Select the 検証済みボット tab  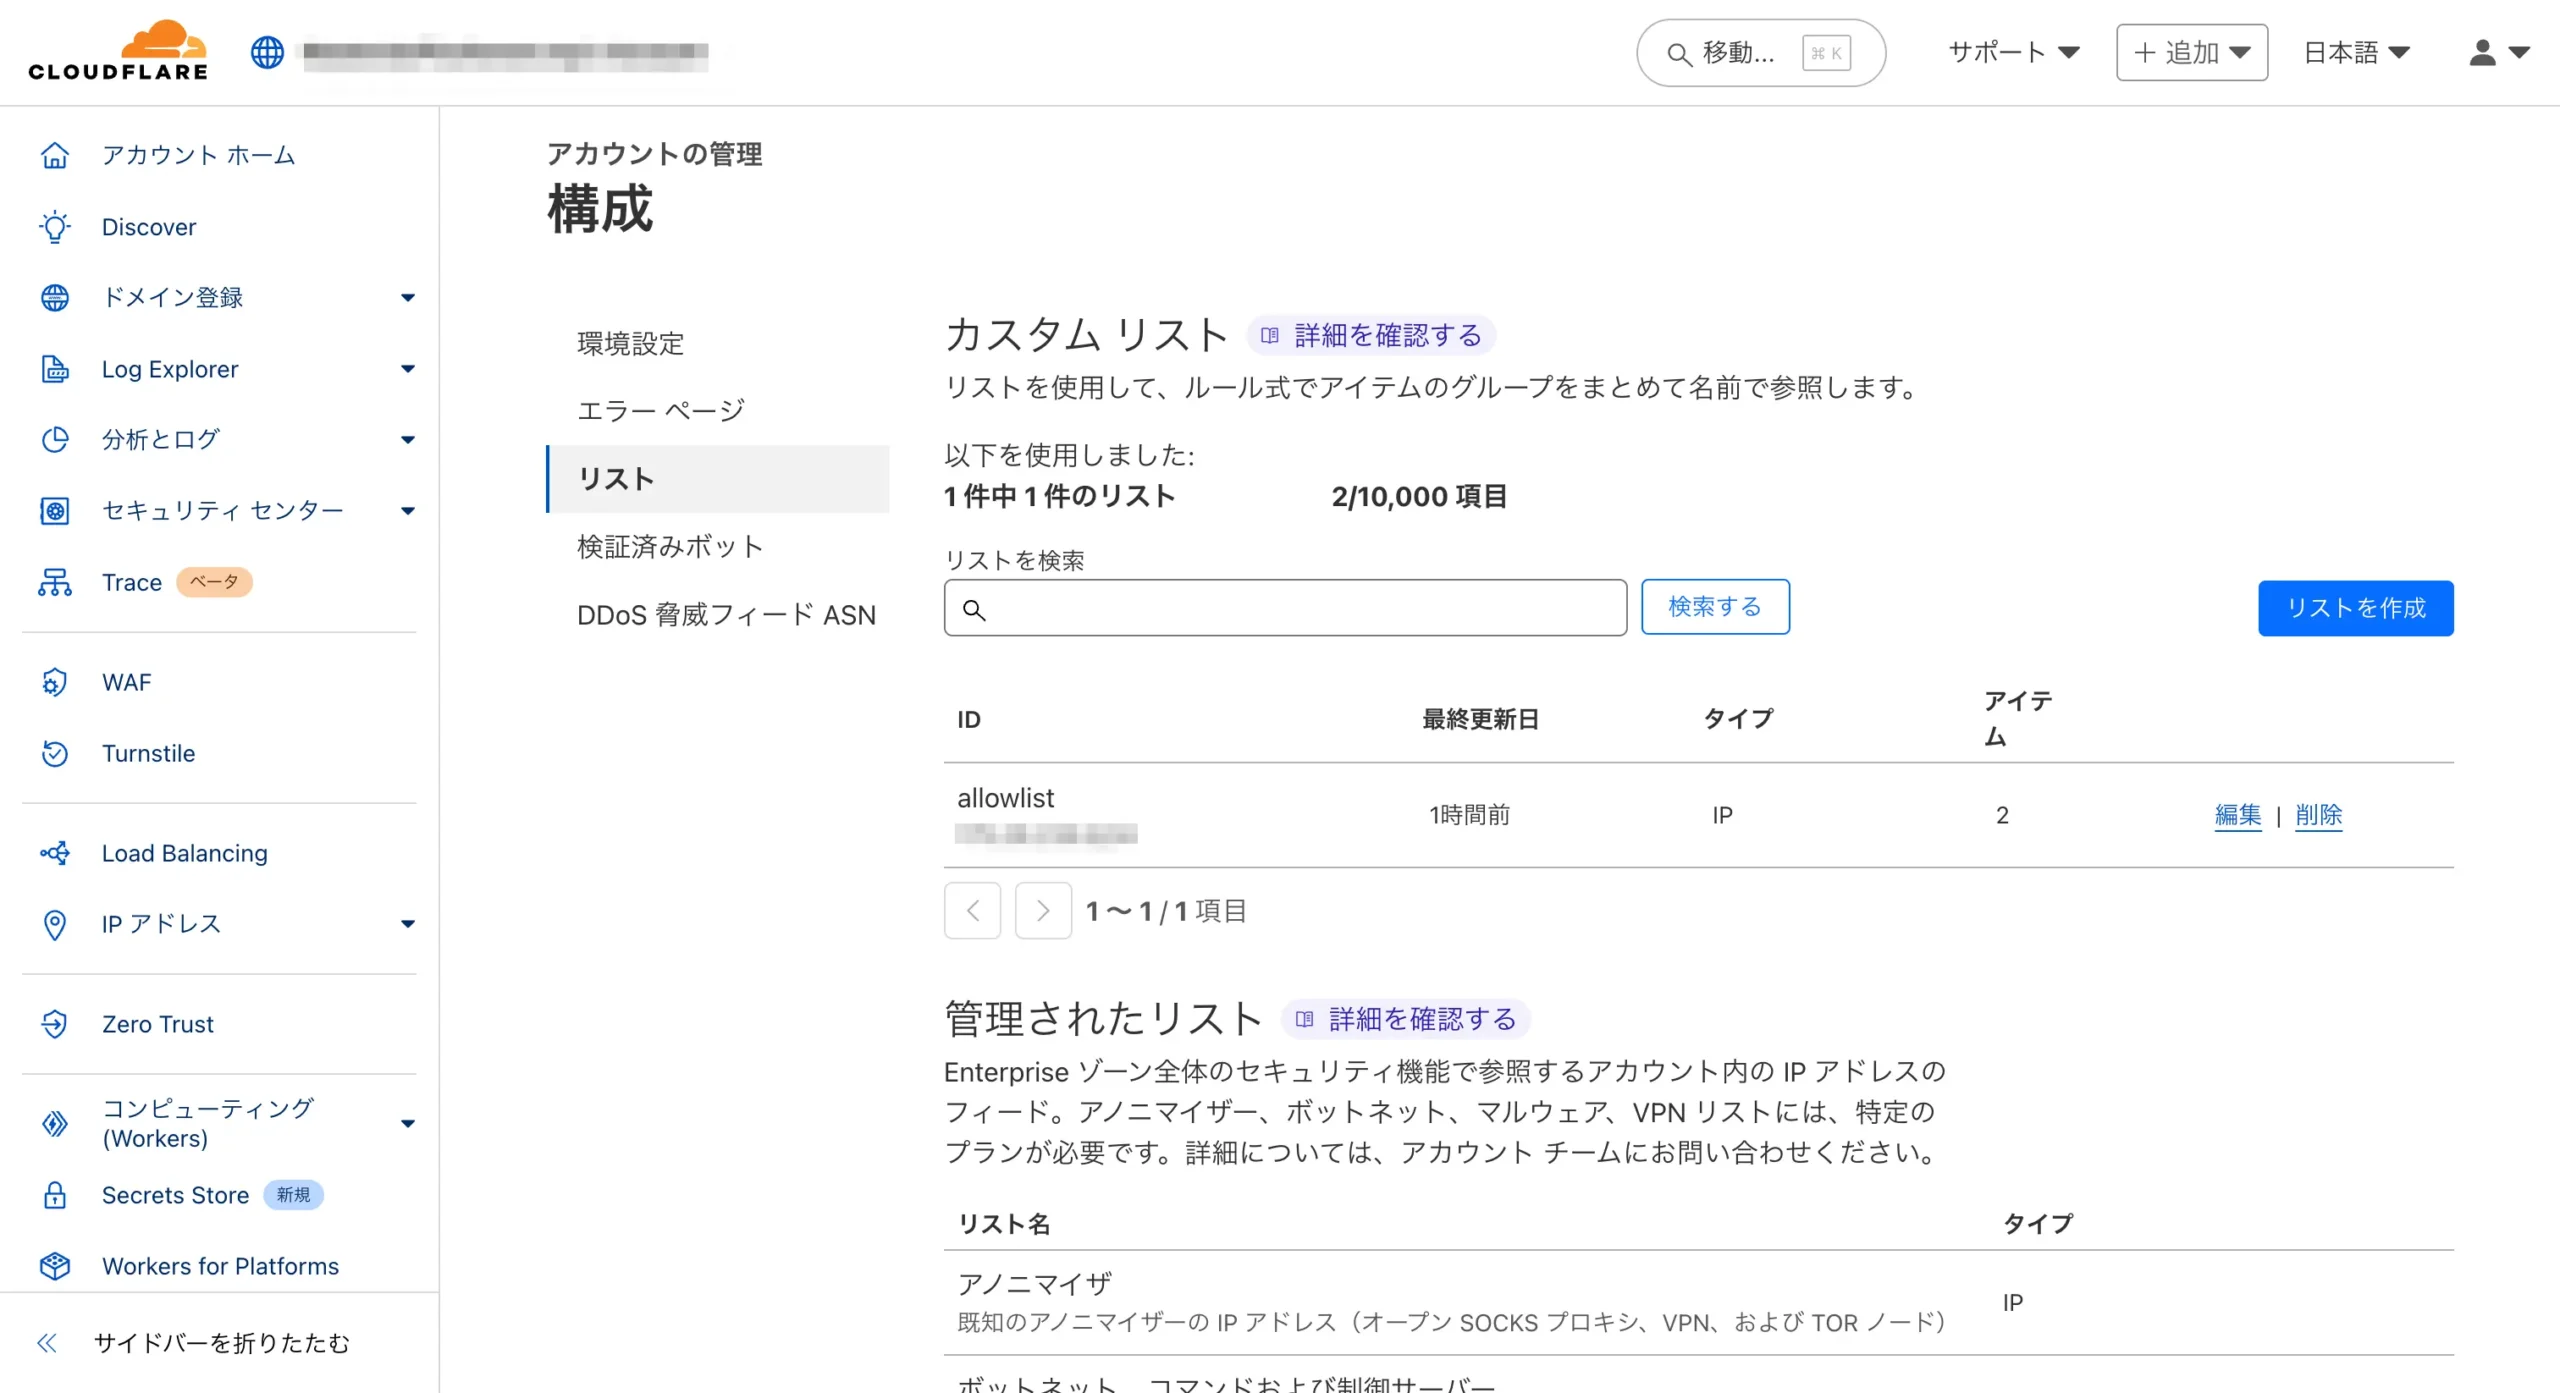tap(670, 547)
